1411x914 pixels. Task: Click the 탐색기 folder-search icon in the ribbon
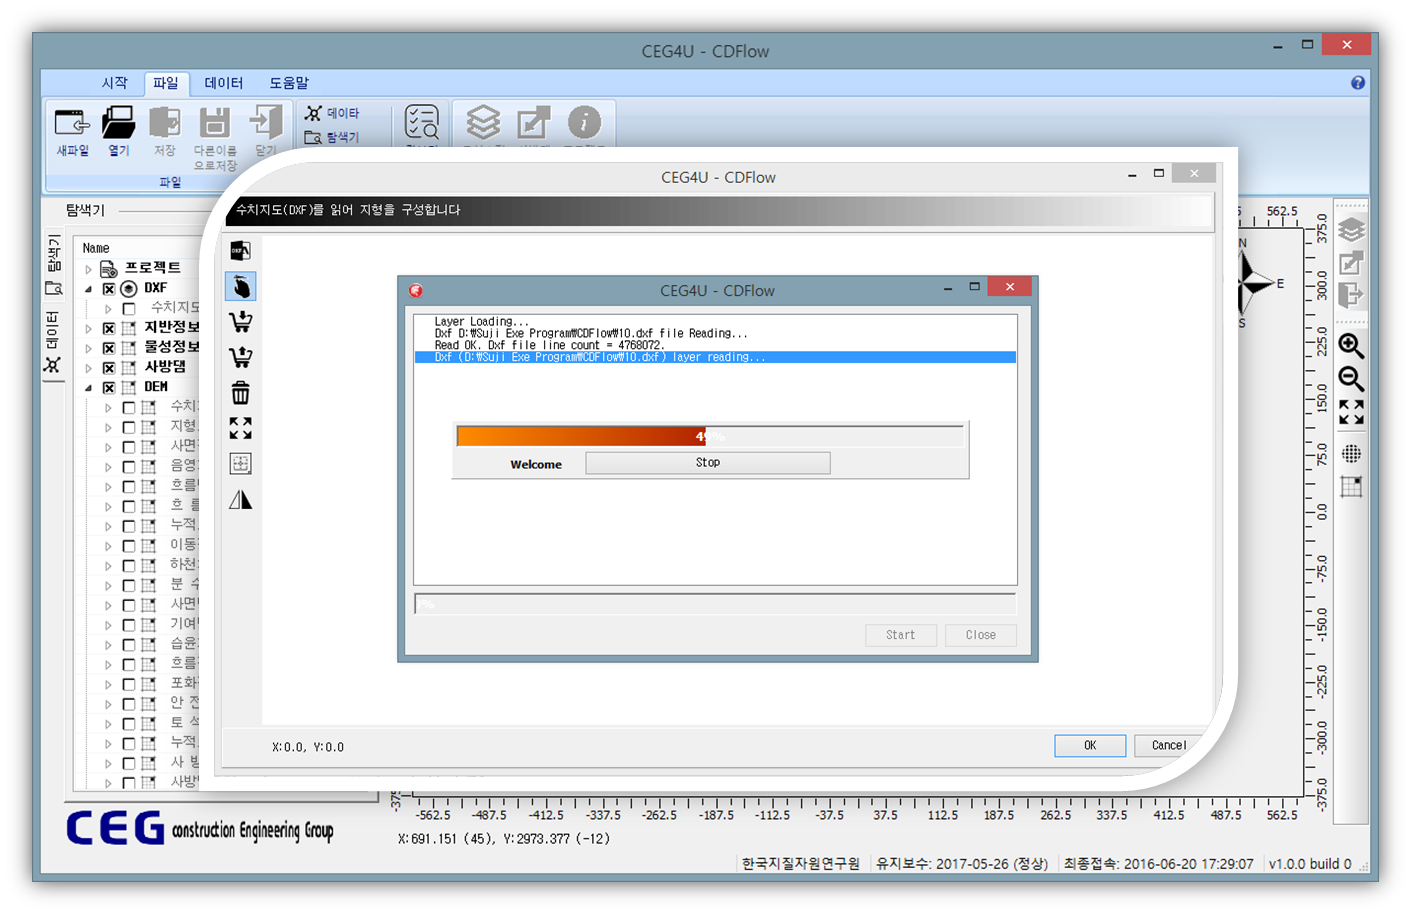click(x=313, y=137)
